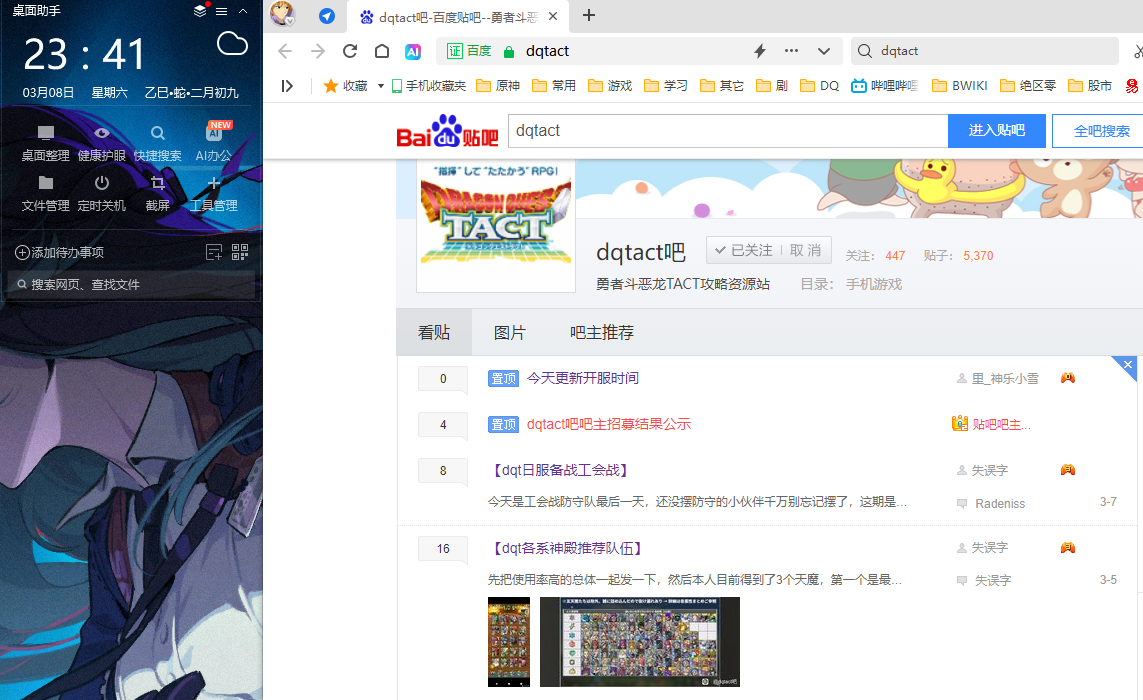Open the 游戏 bookmark folder
This screenshot has width=1143, height=700.
click(610, 86)
